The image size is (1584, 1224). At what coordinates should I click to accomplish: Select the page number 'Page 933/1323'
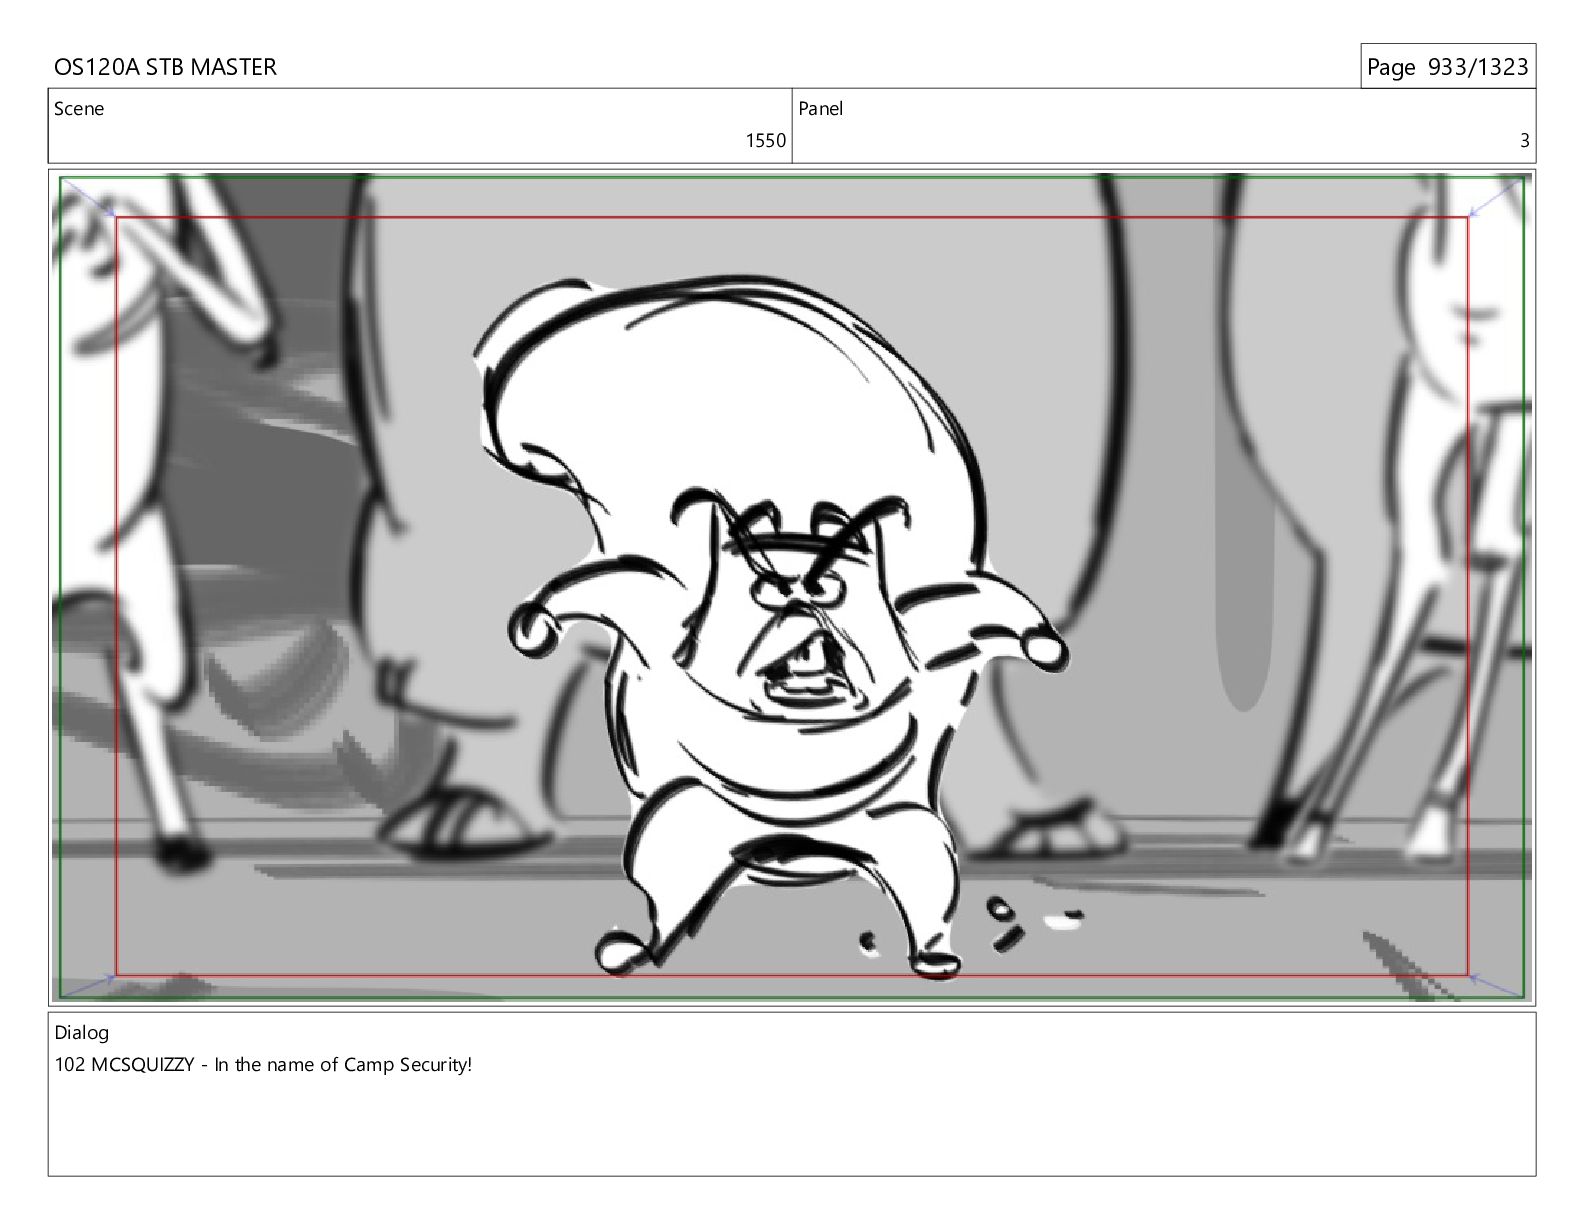coord(1447,67)
